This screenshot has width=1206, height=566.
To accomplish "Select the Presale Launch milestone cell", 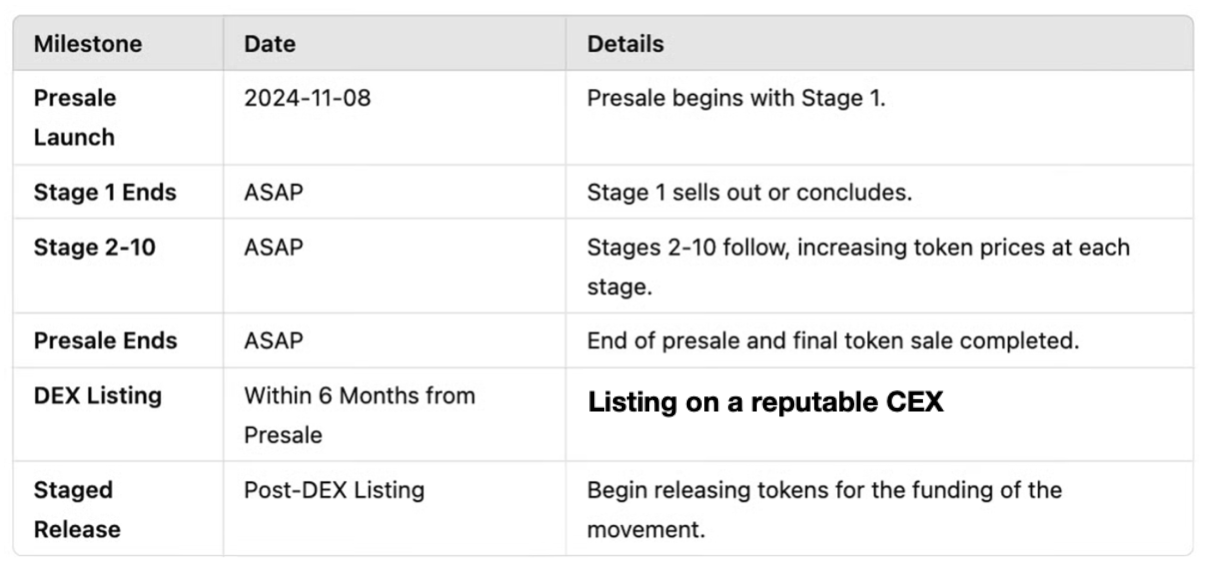I will (75, 117).
